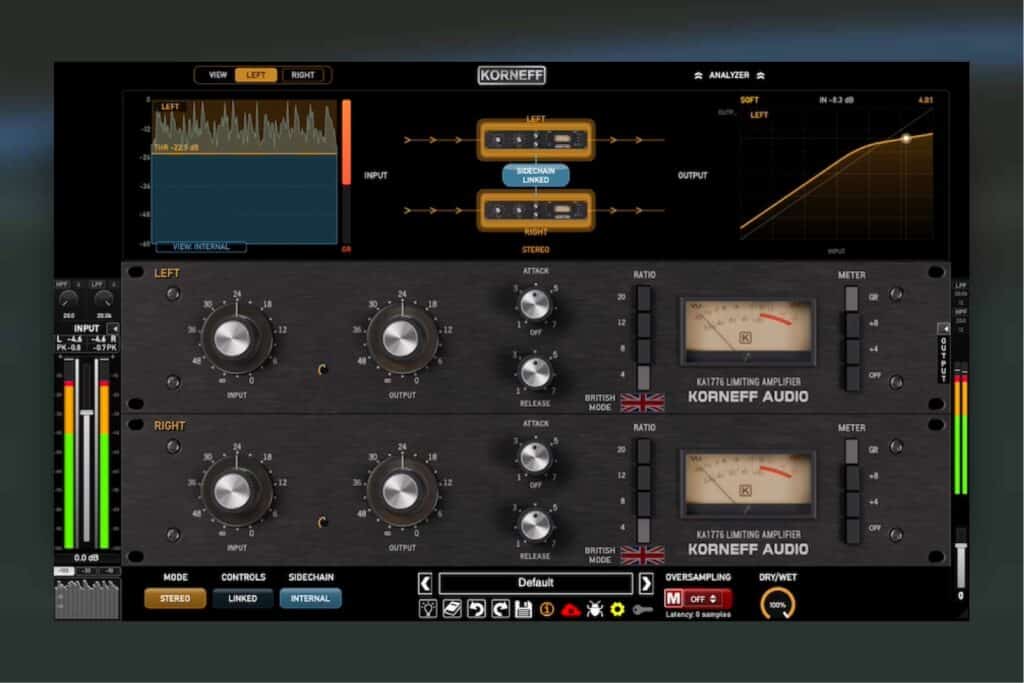
Task: Collapse the Analyzer section
Action: [x=729, y=76]
